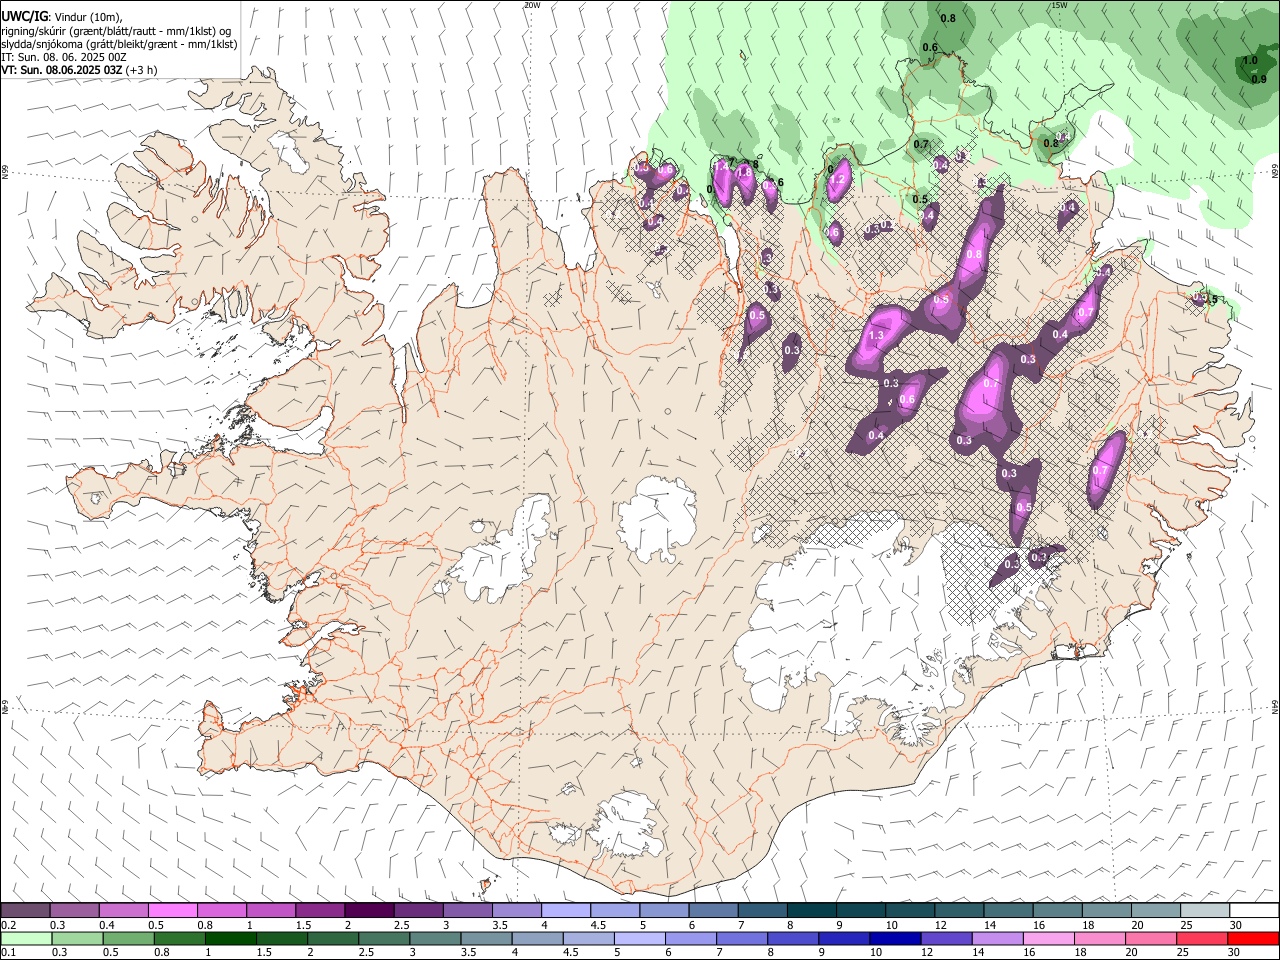
Task: Click the 'rigning/skúrir' legend description line
Action: tap(116, 31)
